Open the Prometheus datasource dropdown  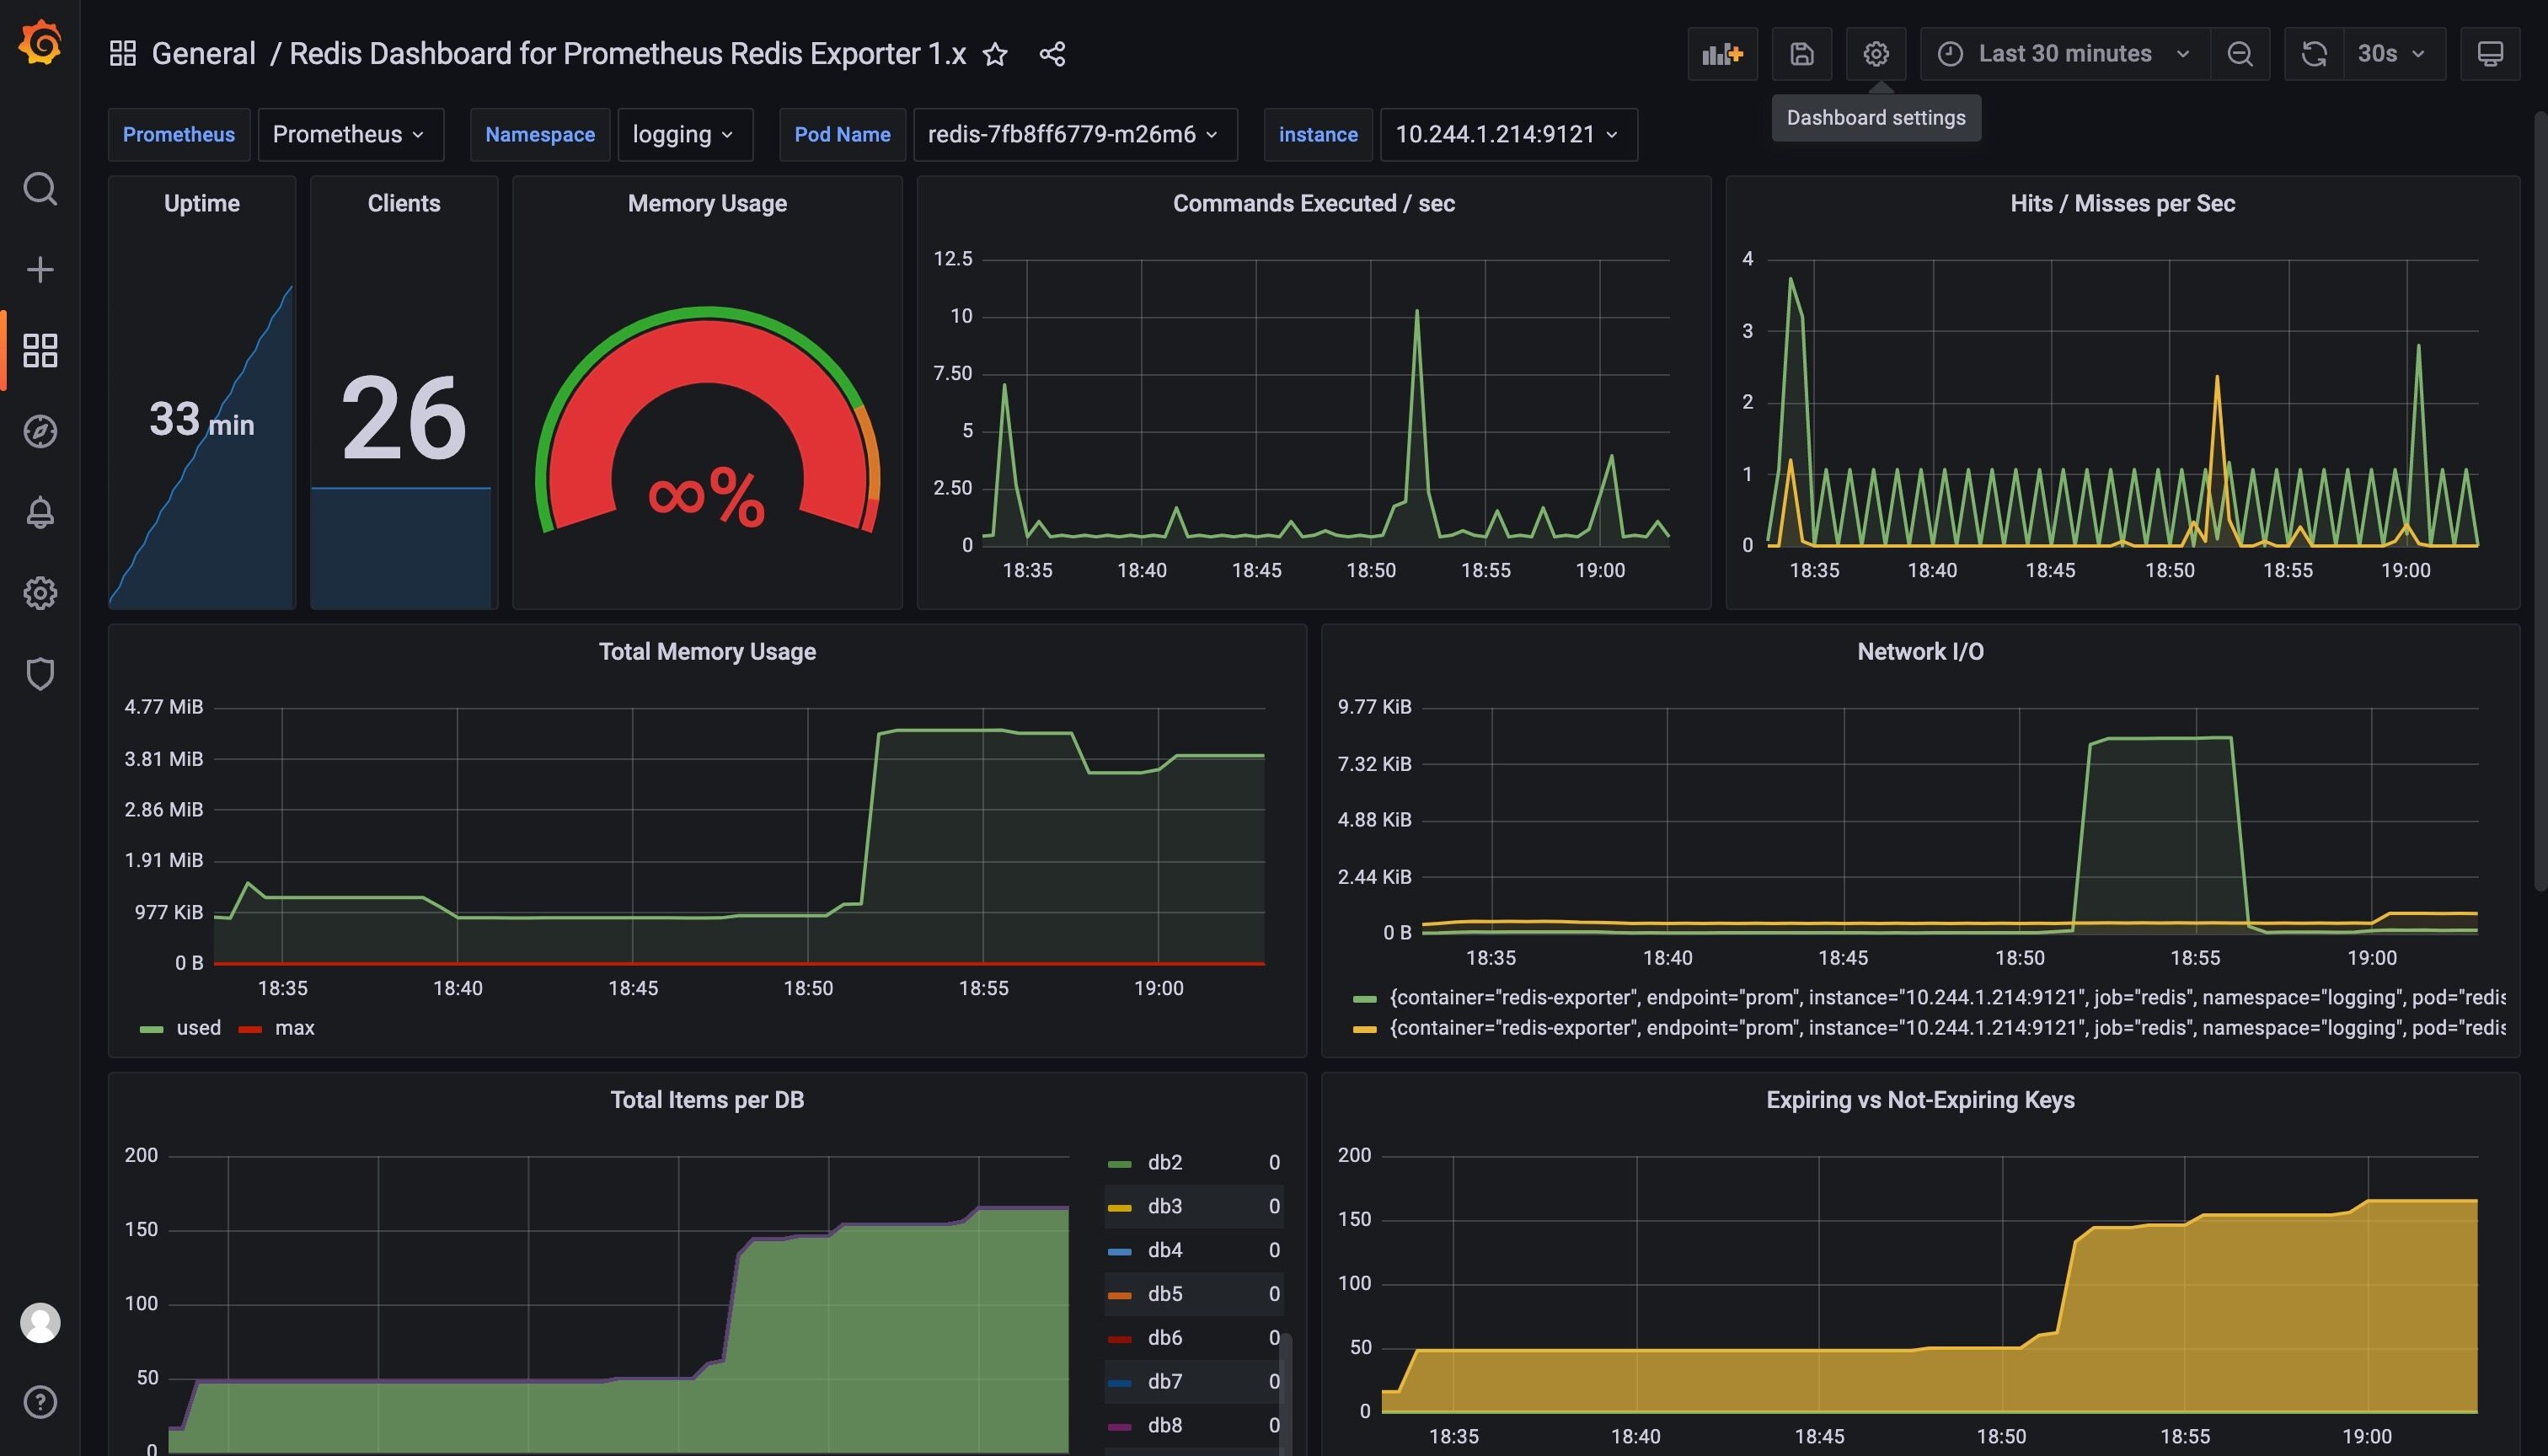point(350,134)
